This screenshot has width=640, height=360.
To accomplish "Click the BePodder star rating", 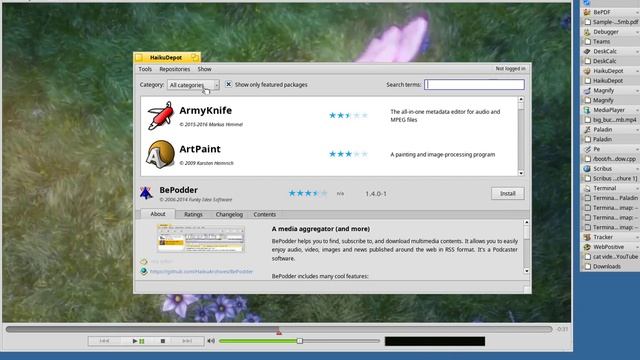I will [x=308, y=193].
